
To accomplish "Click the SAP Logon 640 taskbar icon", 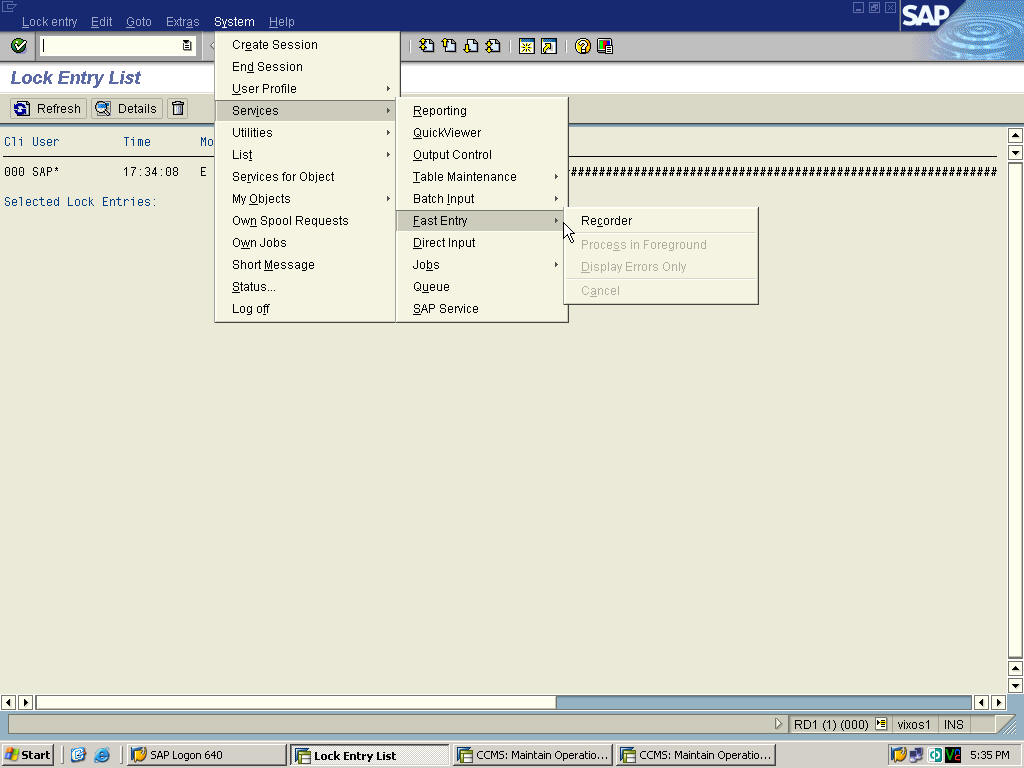I will (205, 754).
